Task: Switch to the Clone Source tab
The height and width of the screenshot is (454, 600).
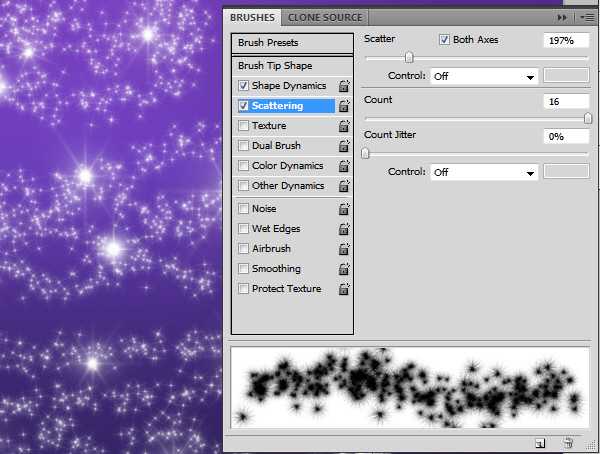Action: click(x=325, y=17)
